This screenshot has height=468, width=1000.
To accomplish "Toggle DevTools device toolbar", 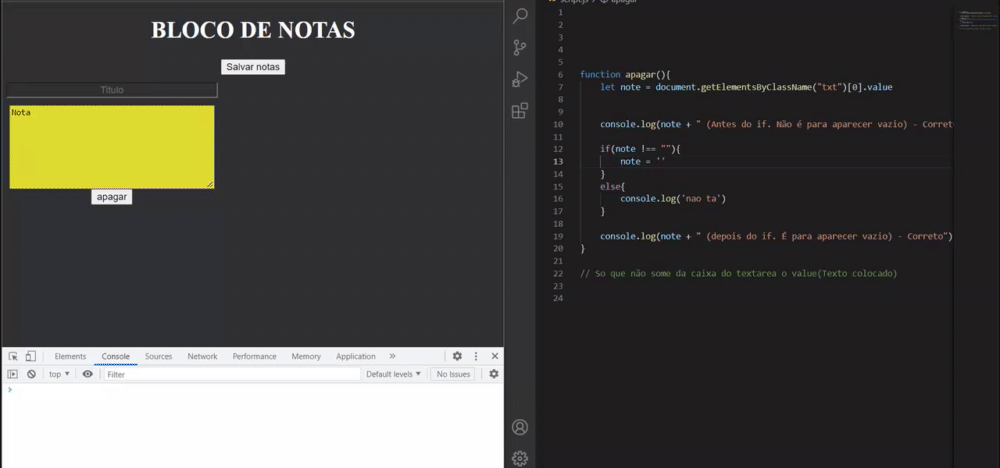I will [31, 356].
